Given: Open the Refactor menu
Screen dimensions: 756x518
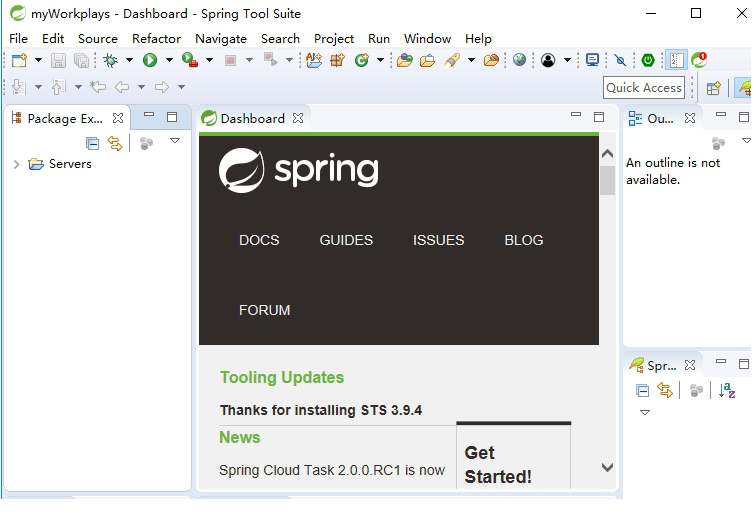Looking at the screenshot, I should 156,39.
